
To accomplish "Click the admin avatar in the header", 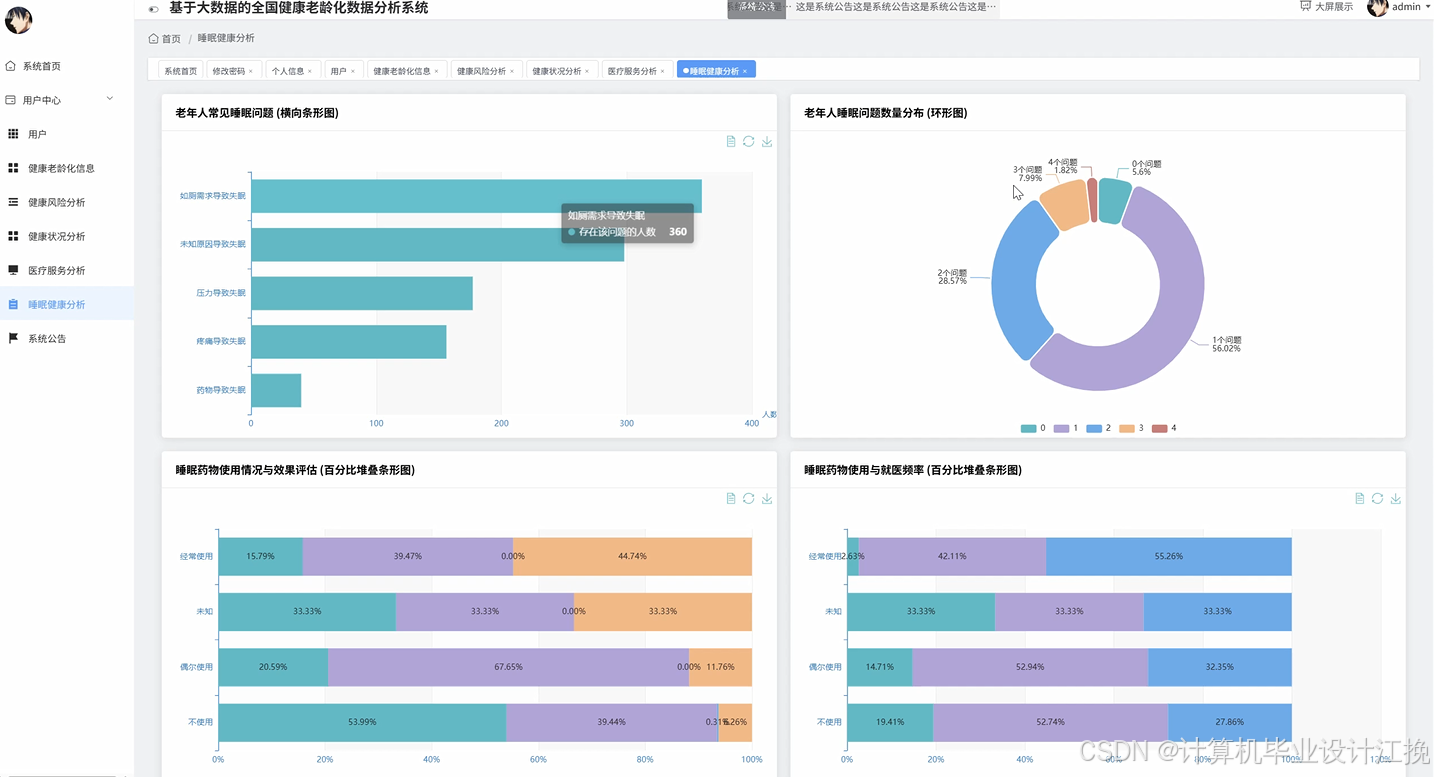I will (1378, 8).
